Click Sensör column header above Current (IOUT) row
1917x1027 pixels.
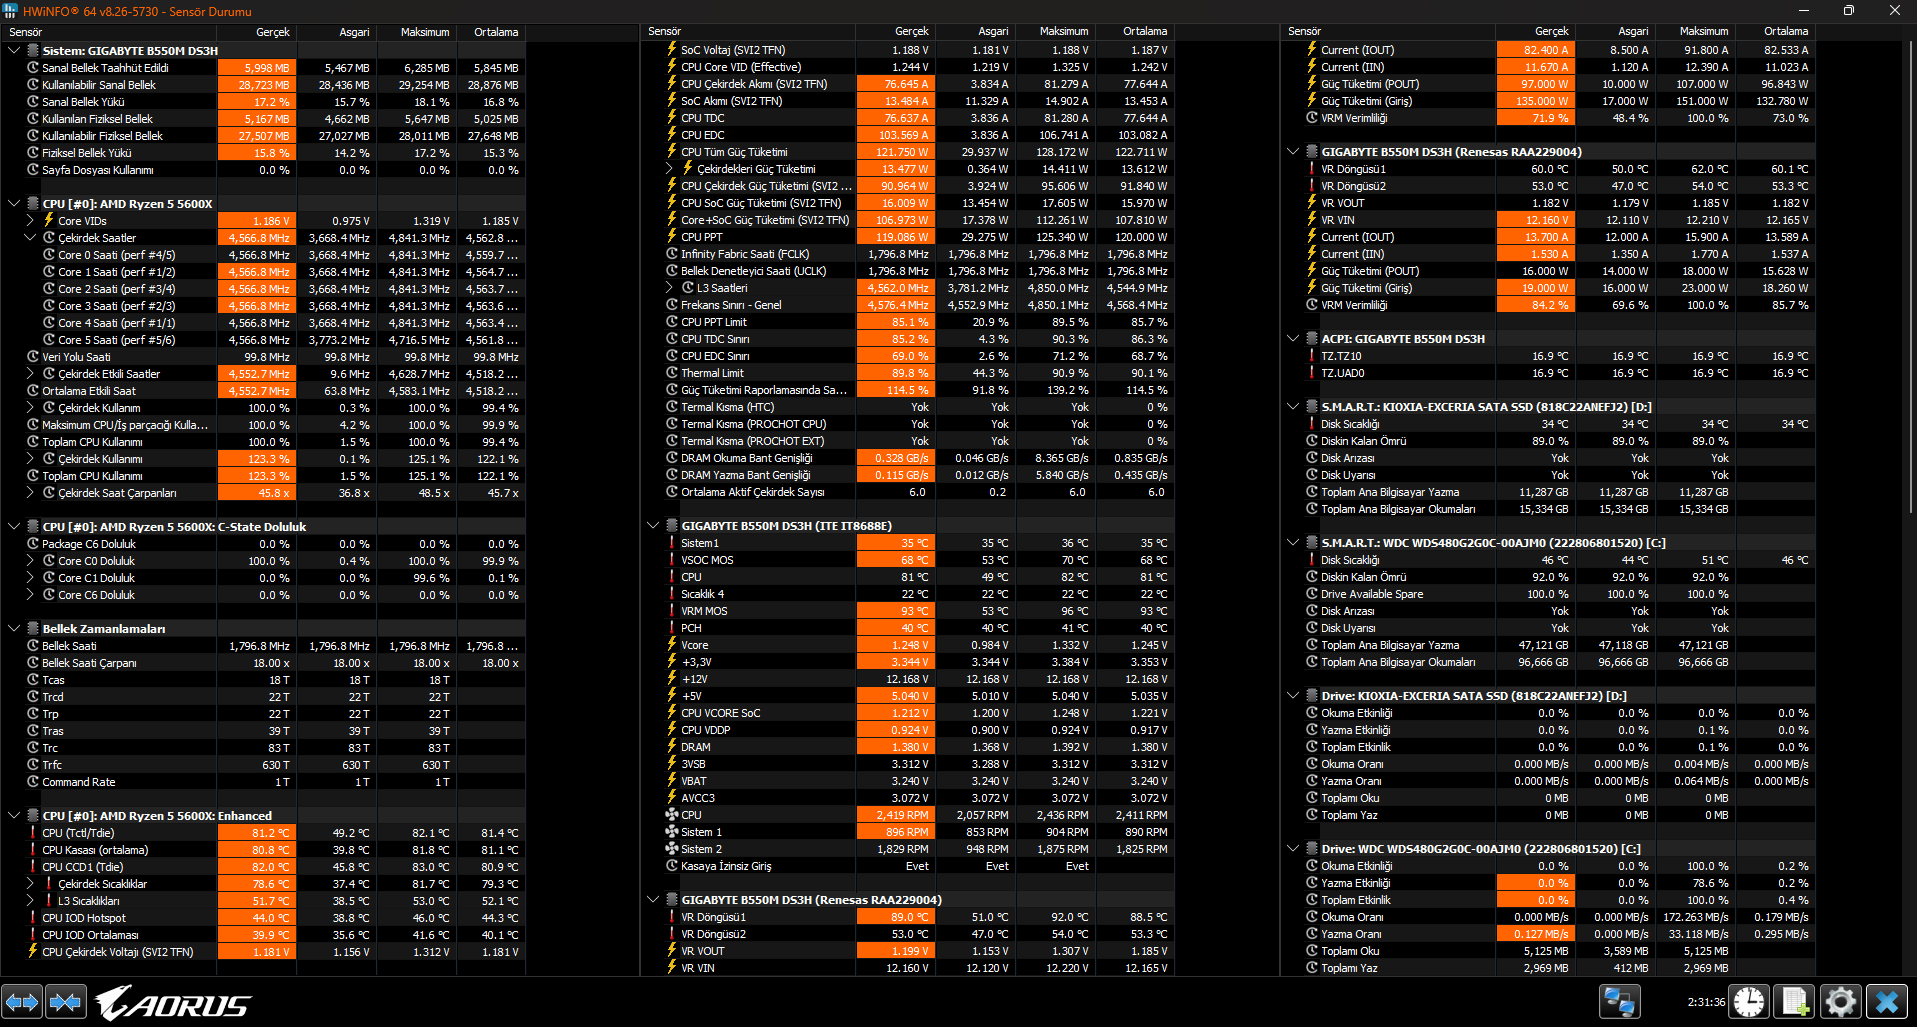pyautogui.click(x=1388, y=32)
